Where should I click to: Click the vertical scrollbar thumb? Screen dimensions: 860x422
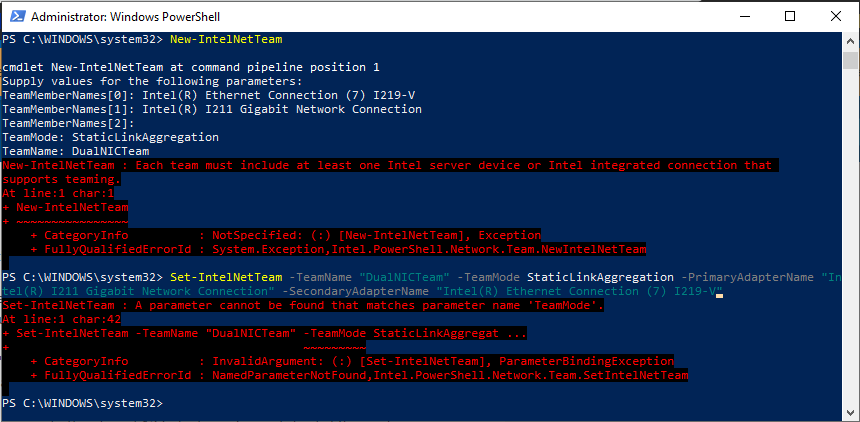850,60
